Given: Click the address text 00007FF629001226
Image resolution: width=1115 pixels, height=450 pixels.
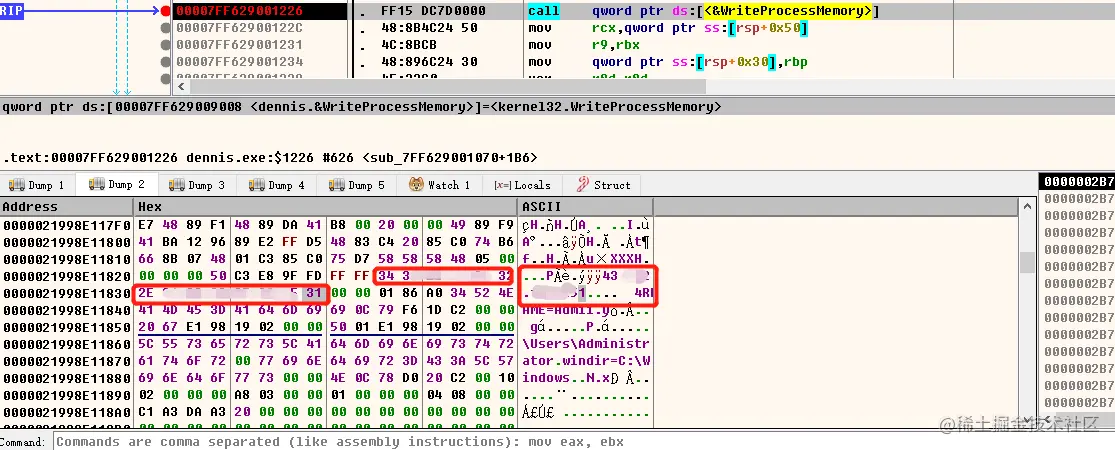Looking at the screenshot, I should pos(239,11).
